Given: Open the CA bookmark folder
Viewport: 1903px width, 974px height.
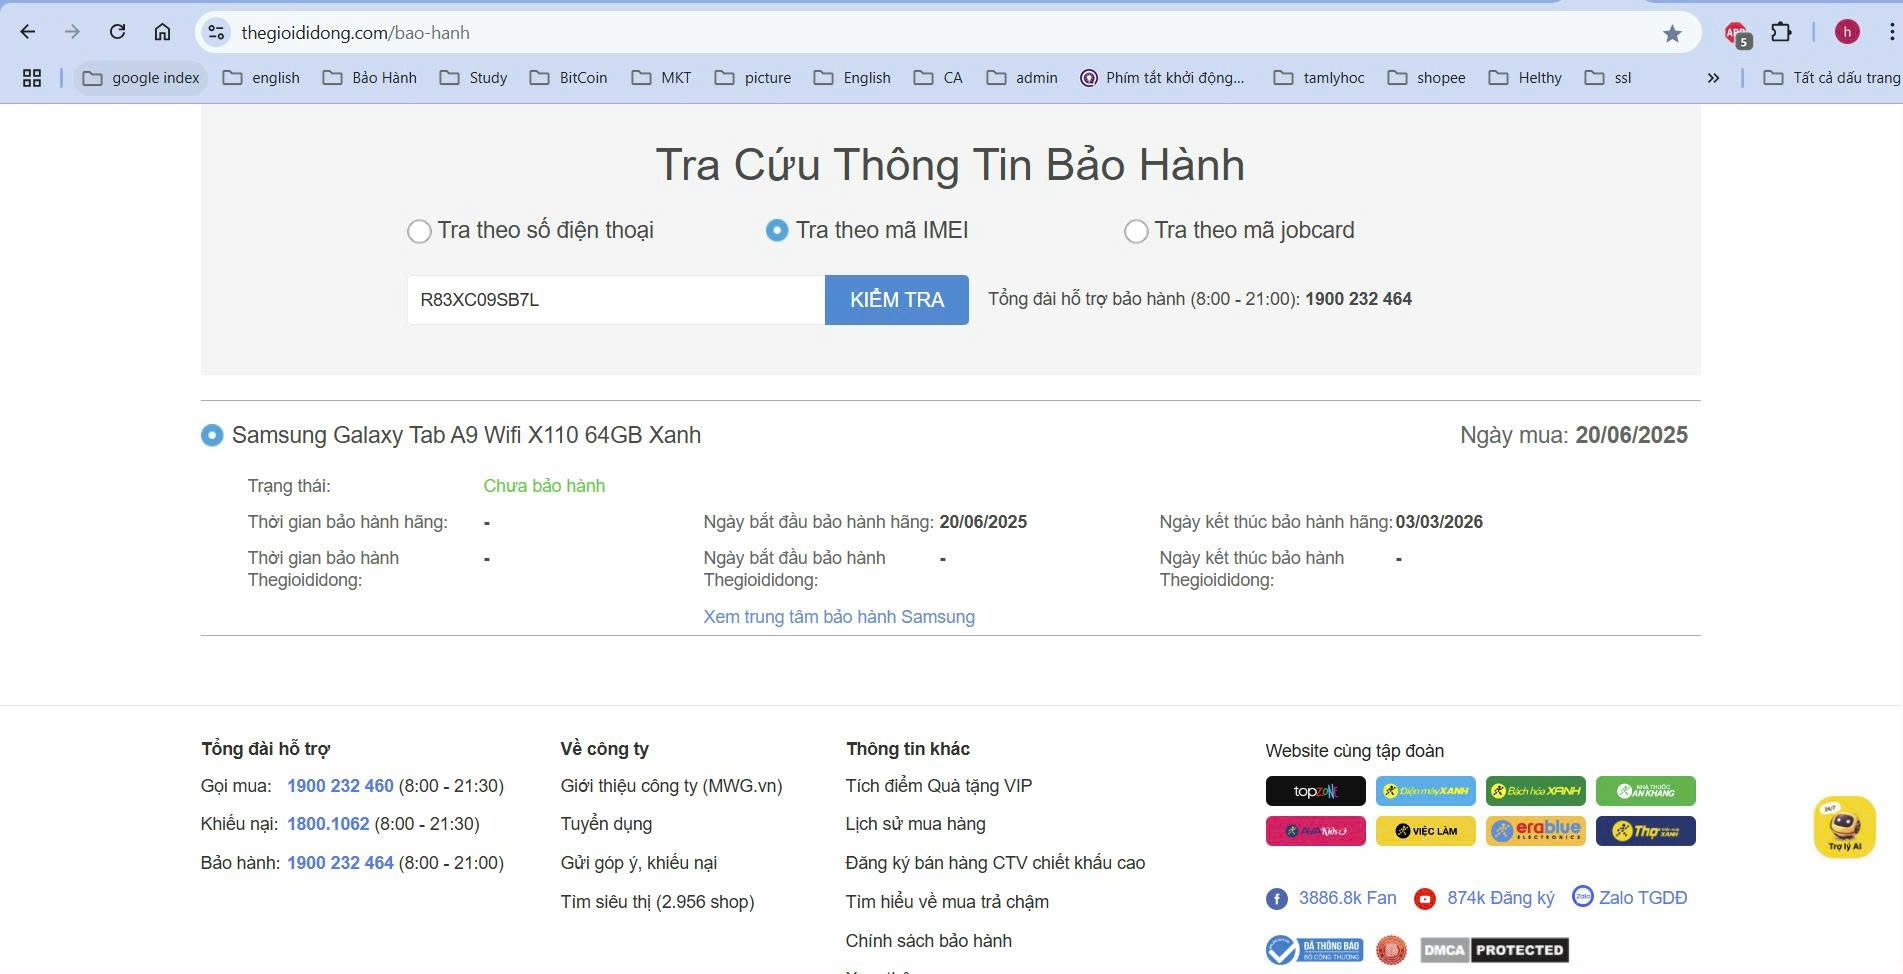Looking at the screenshot, I should click(938, 78).
